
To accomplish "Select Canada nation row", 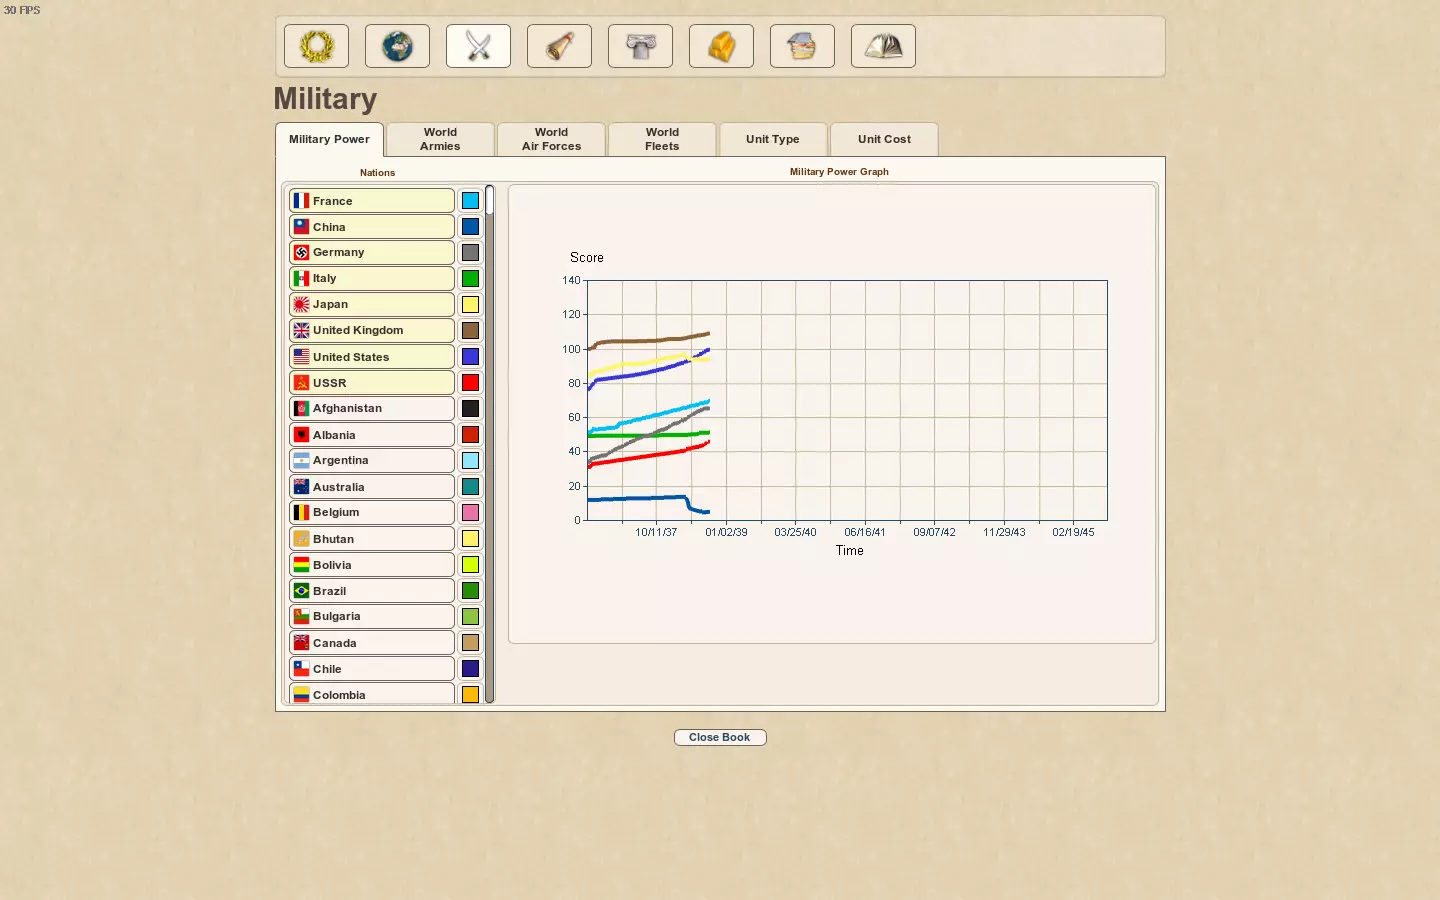I will [372, 643].
